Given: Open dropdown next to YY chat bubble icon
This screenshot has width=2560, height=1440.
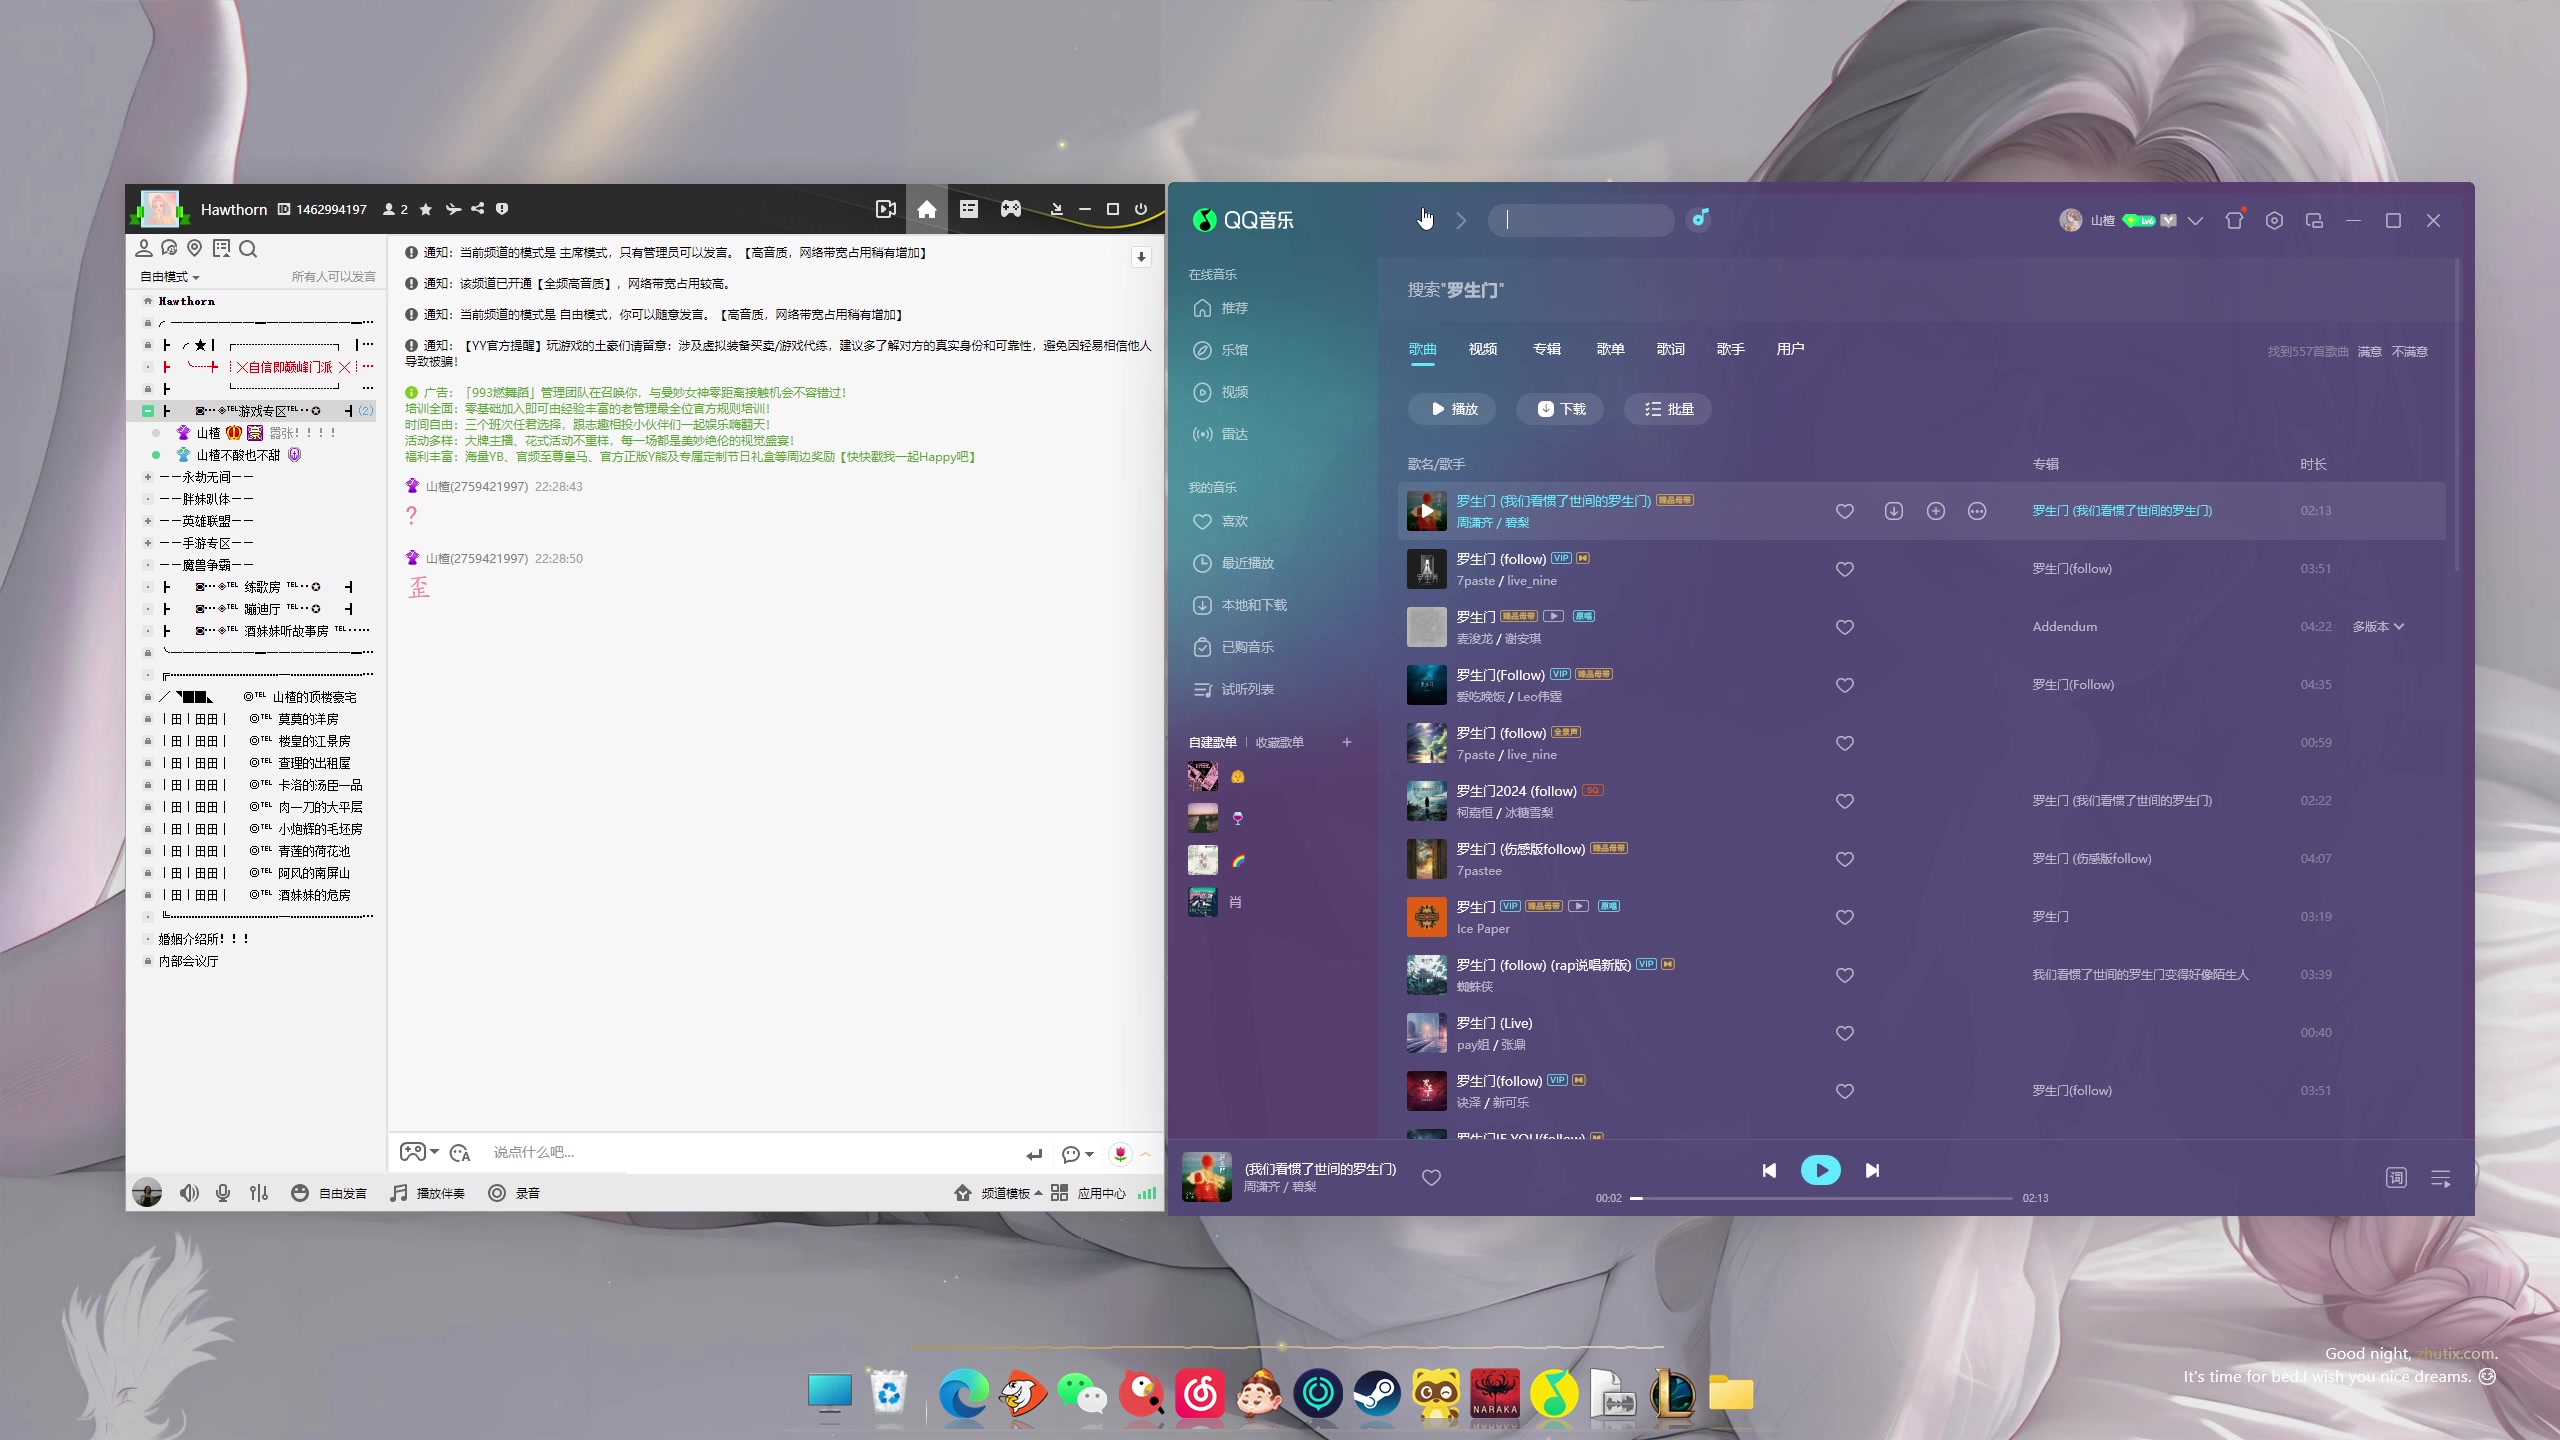Looking at the screenshot, I should [1090, 1154].
